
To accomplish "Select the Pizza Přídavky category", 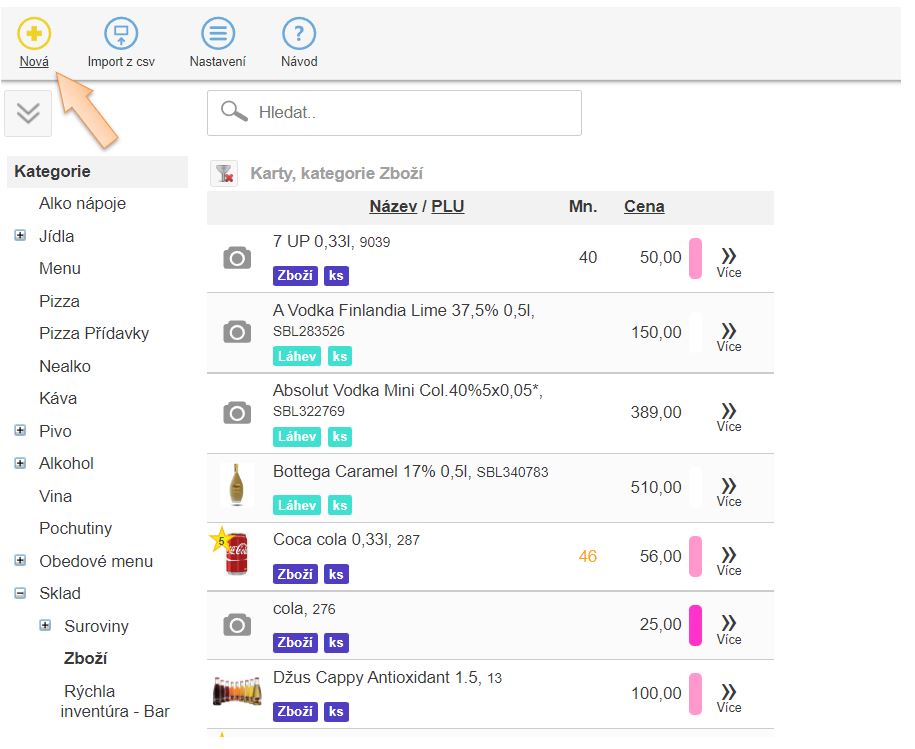I will 93,334.
